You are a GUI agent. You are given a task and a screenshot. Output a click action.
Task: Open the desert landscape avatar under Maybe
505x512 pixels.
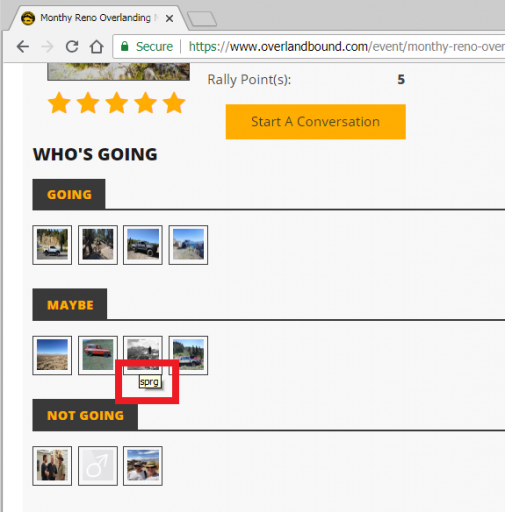52,355
